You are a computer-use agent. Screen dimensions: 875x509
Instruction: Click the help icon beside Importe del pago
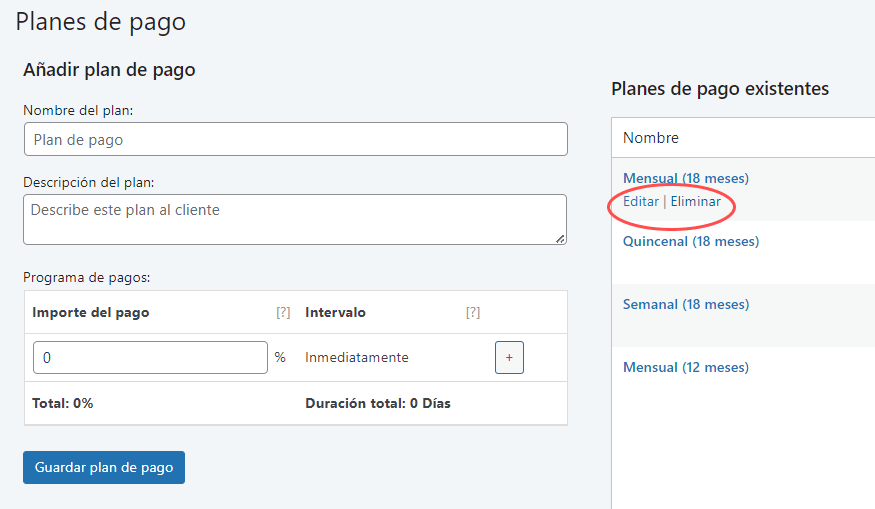coord(283,313)
